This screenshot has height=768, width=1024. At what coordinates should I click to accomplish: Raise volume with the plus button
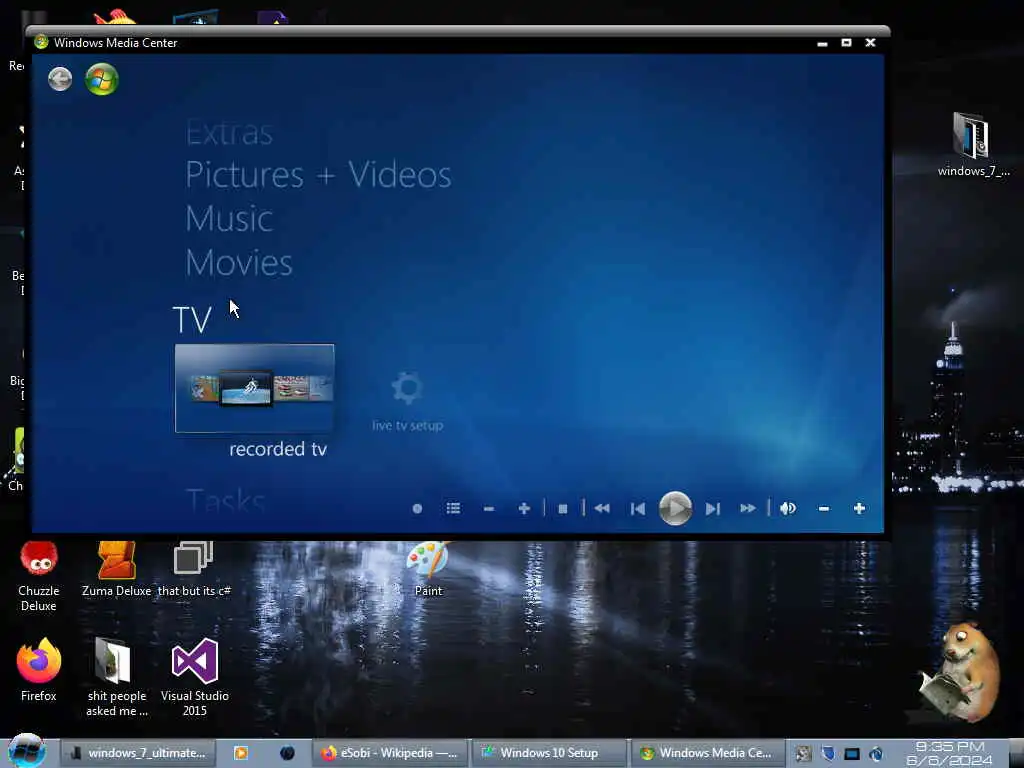click(859, 509)
